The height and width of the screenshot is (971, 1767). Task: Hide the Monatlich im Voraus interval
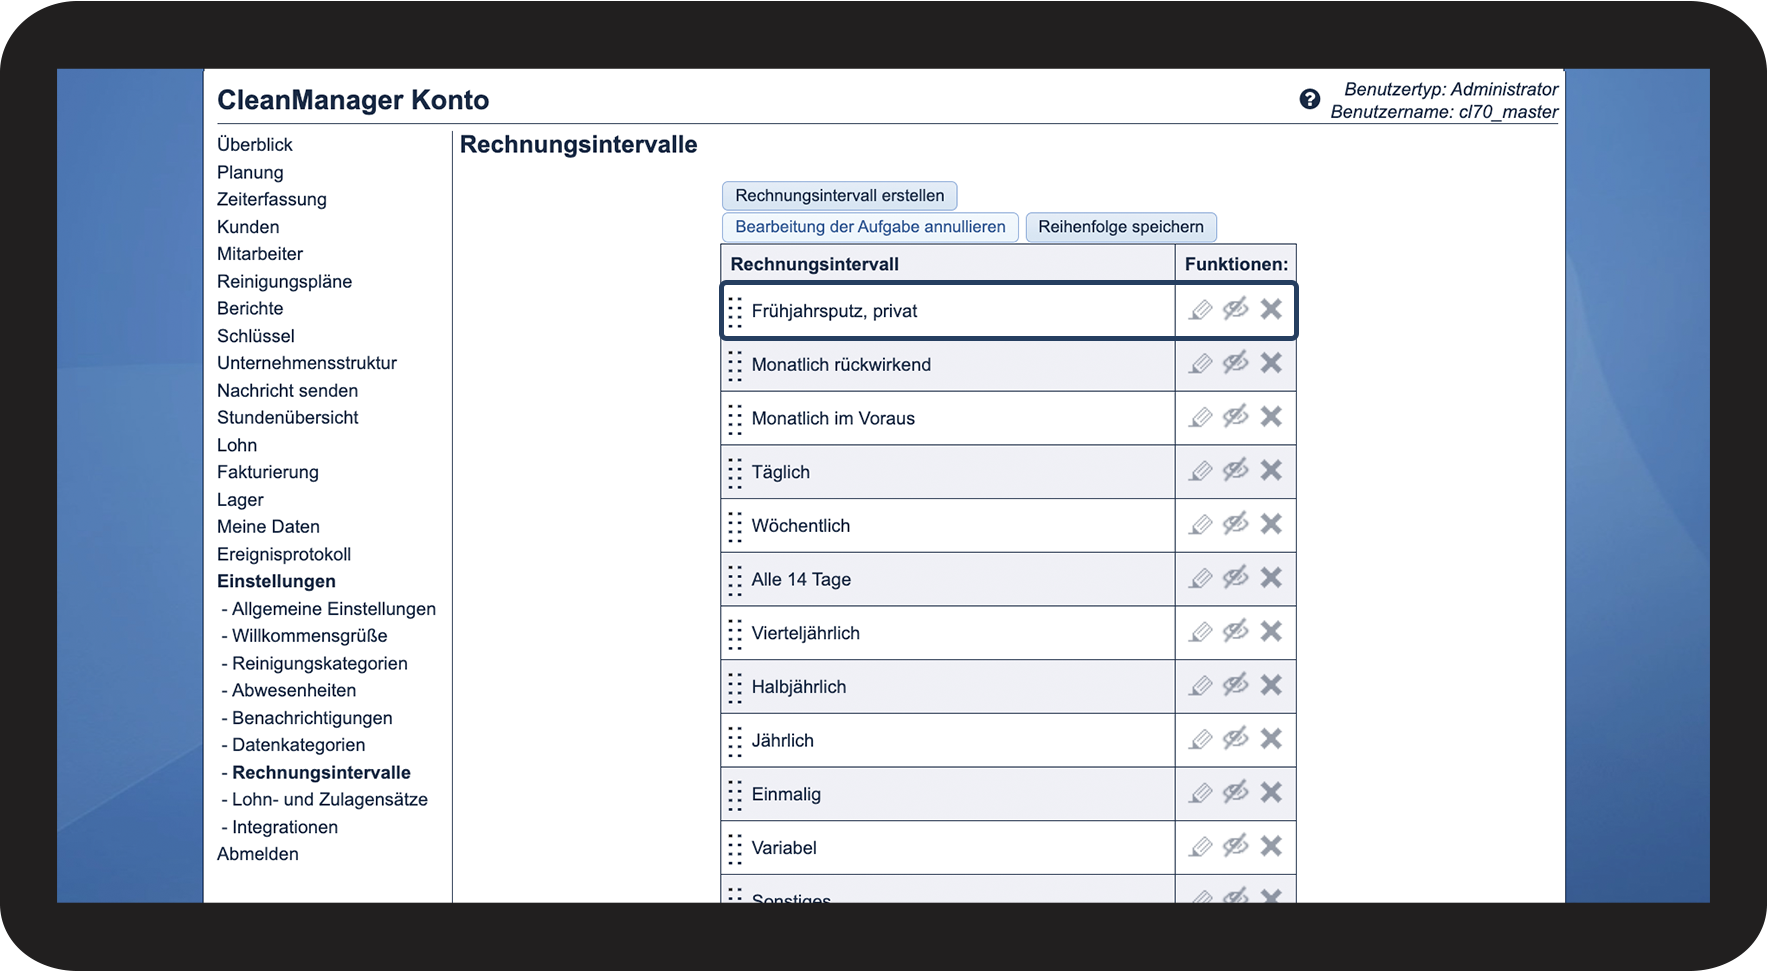(x=1236, y=417)
